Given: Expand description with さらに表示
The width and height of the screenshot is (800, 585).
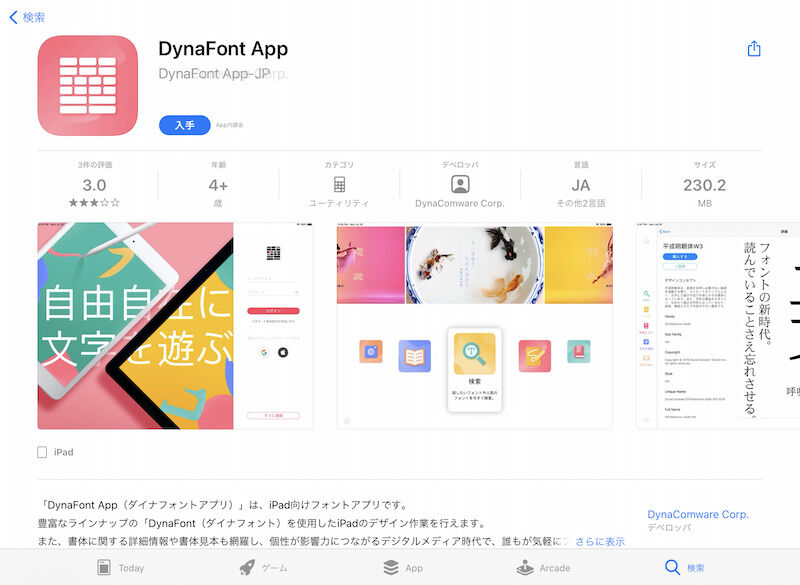Looking at the screenshot, I should (600, 541).
